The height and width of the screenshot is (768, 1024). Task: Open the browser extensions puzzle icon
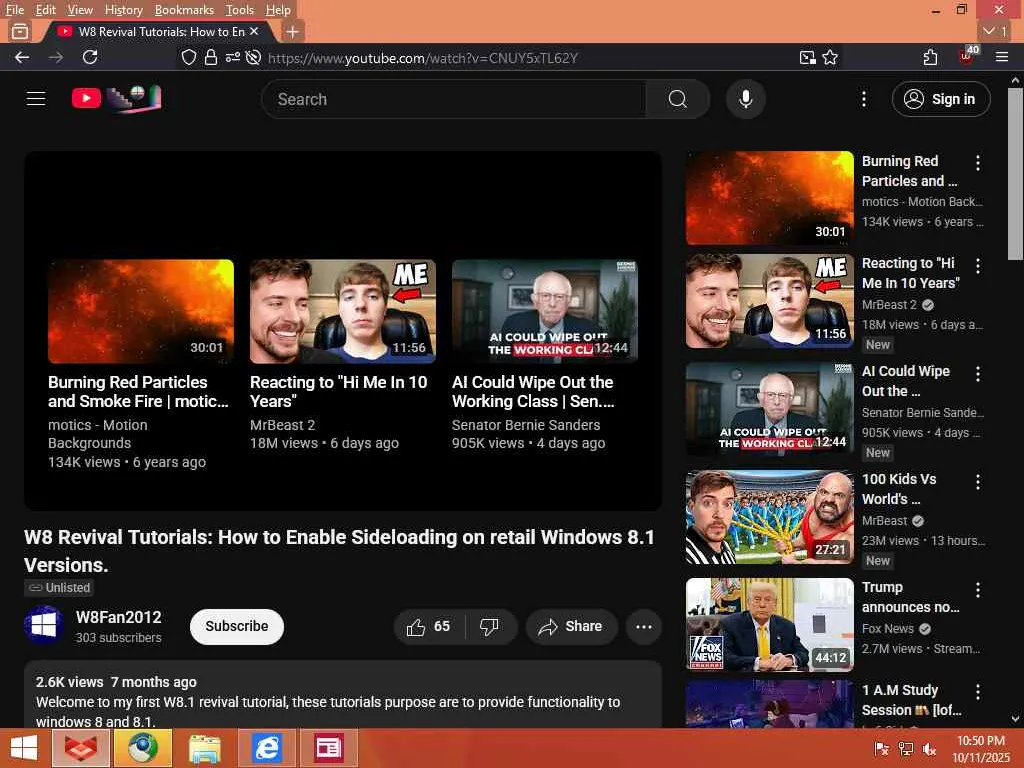(x=930, y=57)
